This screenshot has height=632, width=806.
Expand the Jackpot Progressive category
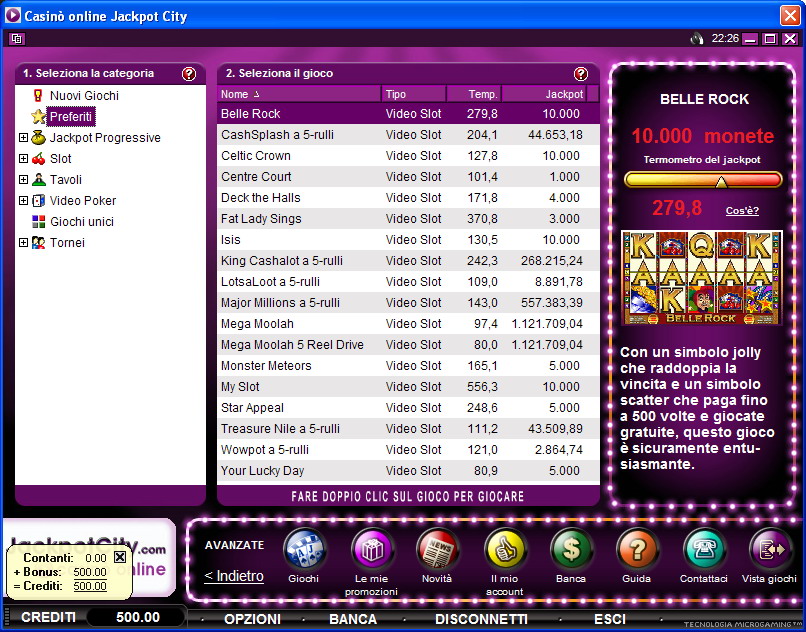[23, 137]
